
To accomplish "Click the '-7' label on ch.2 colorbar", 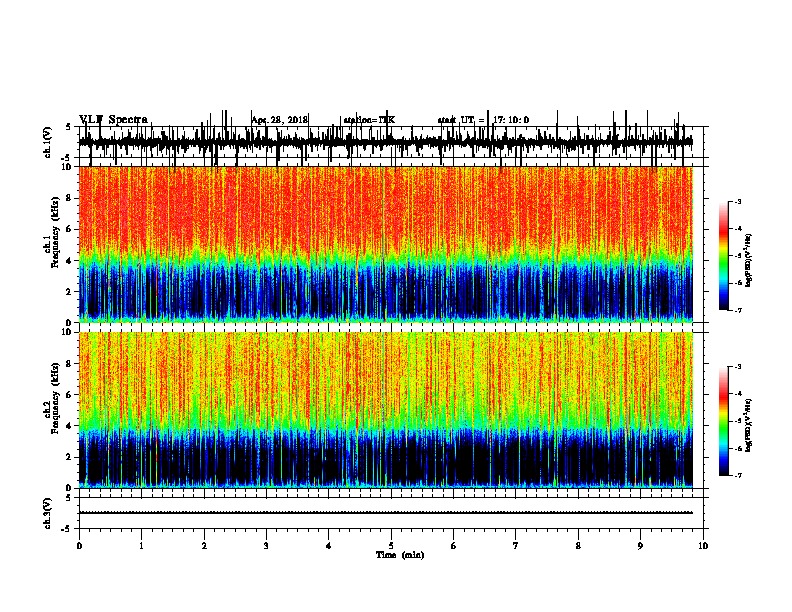I will [x=737, y=476].
